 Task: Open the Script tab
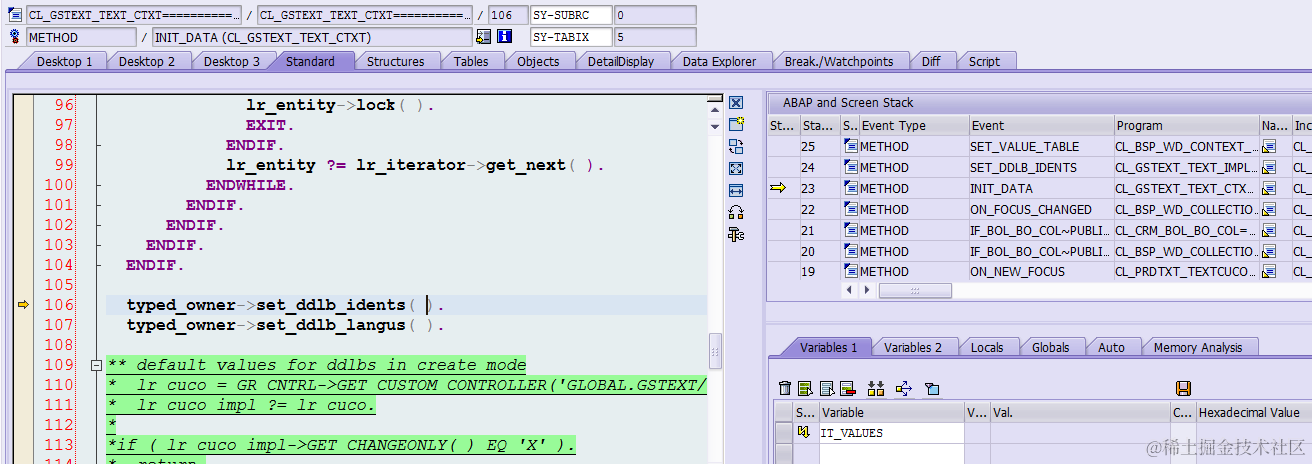[x=984, y=61]
